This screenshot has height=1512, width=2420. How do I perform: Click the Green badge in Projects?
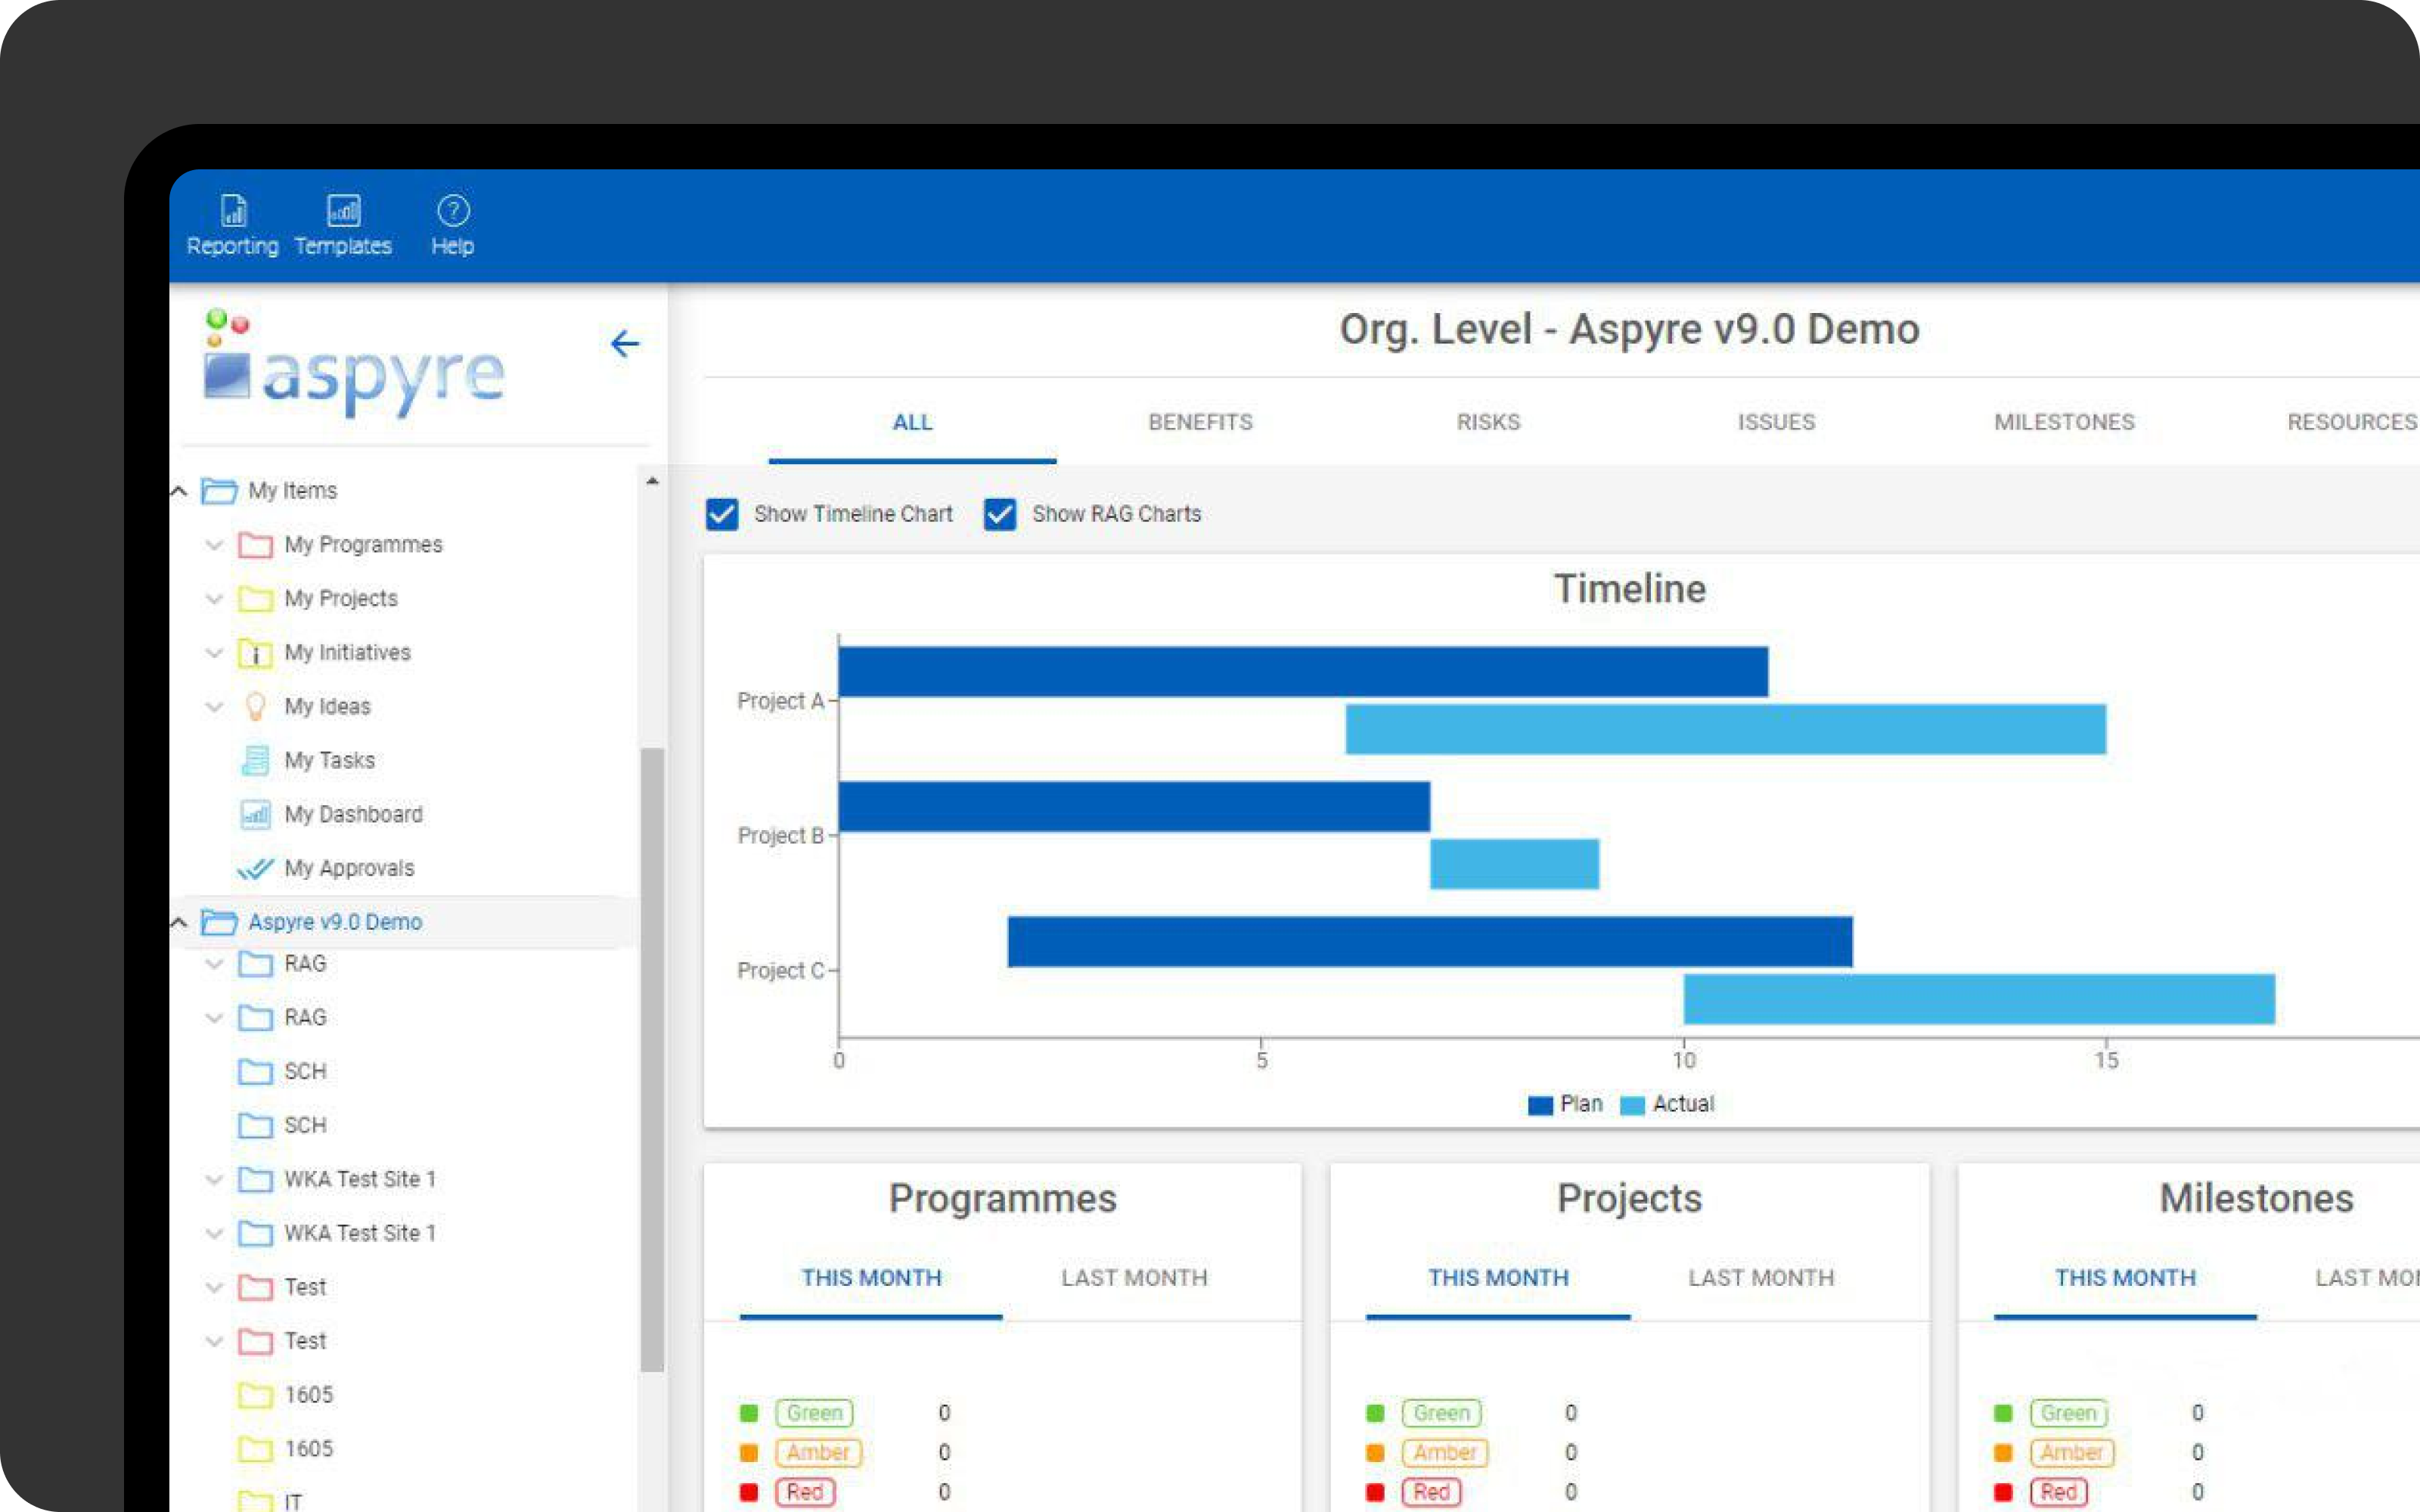click(1441, 1413)
